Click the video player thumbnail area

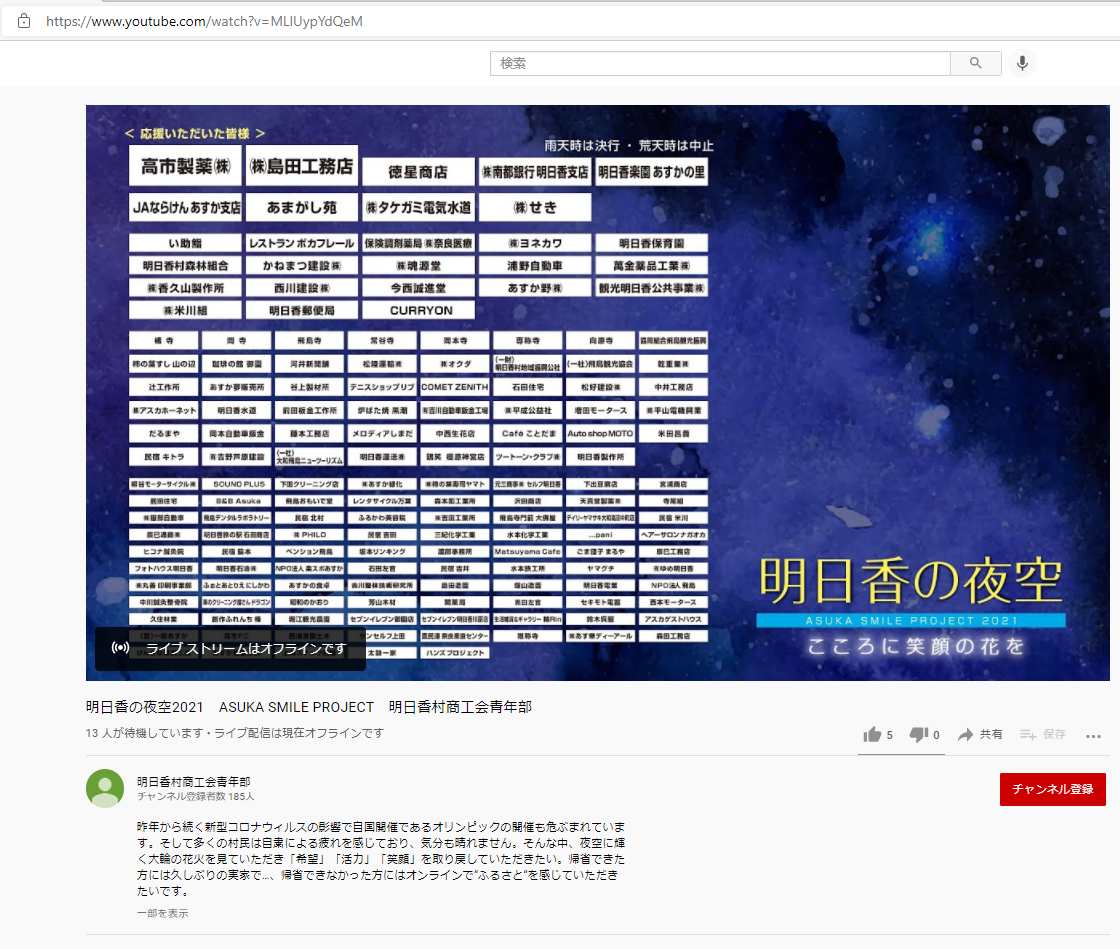(x=597, y=392)
